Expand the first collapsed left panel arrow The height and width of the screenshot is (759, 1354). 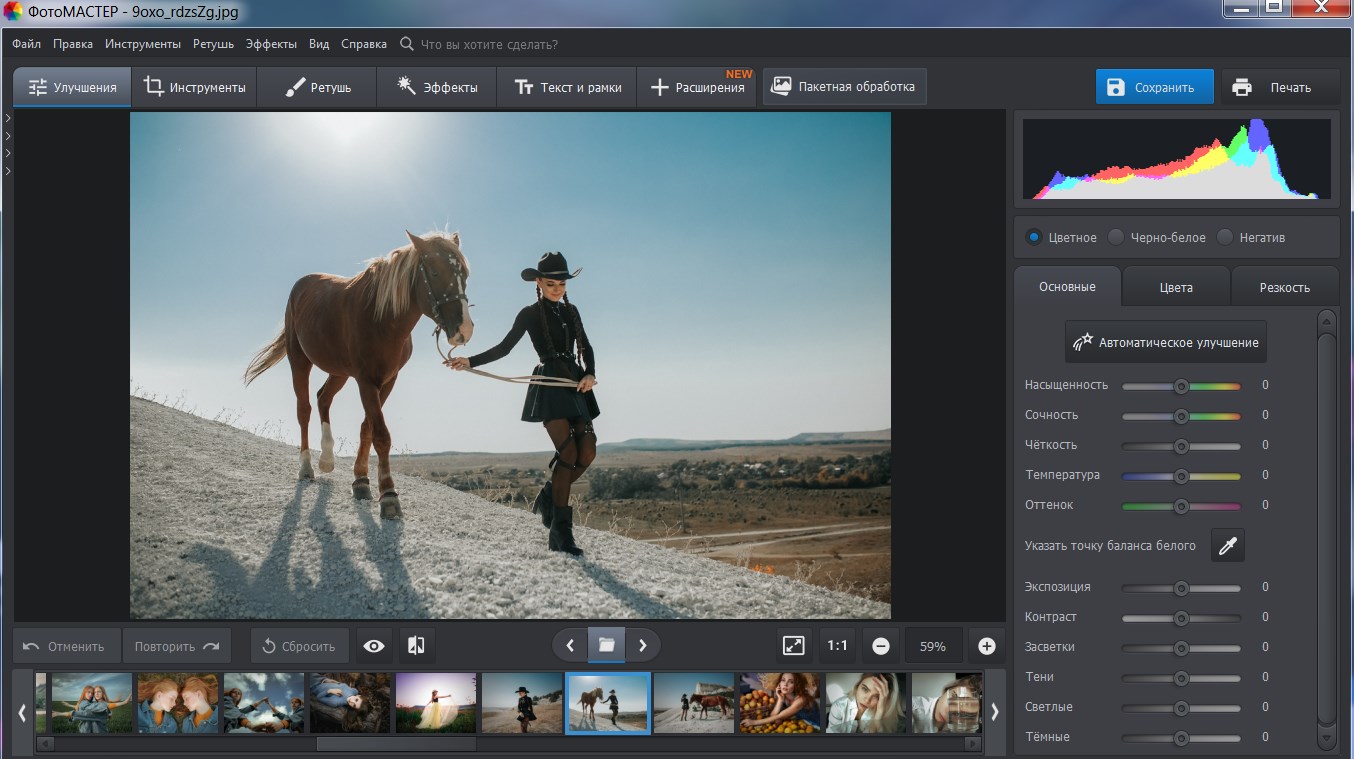pyautogui.click(x=8, y=118)
